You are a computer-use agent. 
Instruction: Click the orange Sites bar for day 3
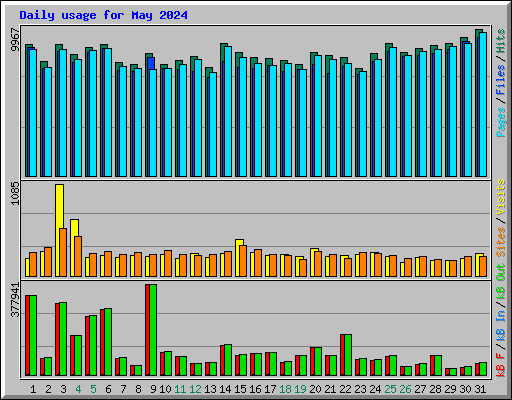(63, 252)
